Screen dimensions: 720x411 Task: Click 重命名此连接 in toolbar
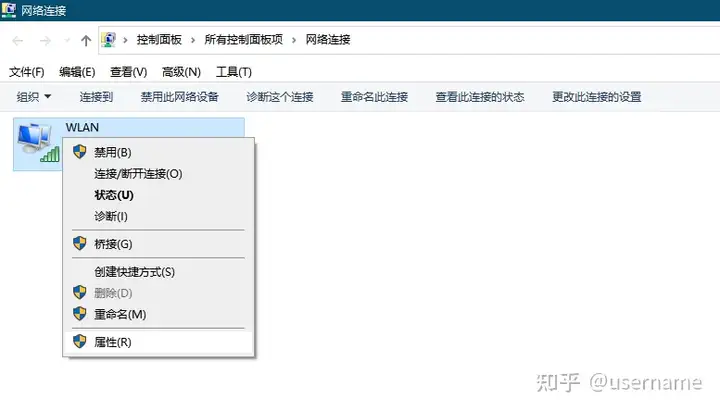click(x=374, y=97)
